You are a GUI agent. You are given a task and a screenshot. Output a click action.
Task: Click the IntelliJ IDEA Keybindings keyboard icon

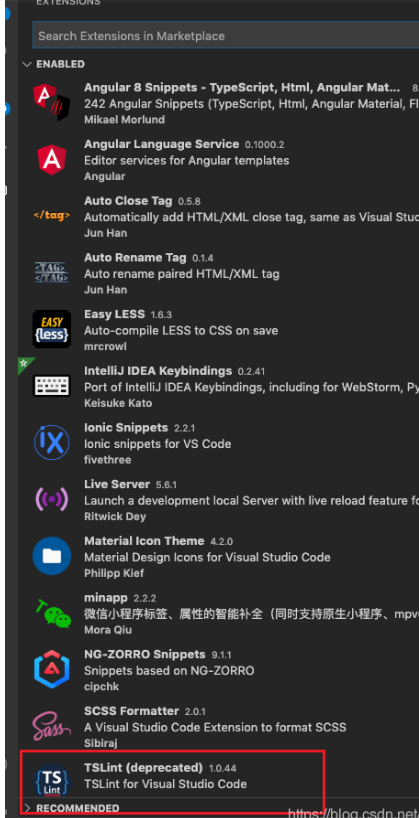tap(52, 386)
